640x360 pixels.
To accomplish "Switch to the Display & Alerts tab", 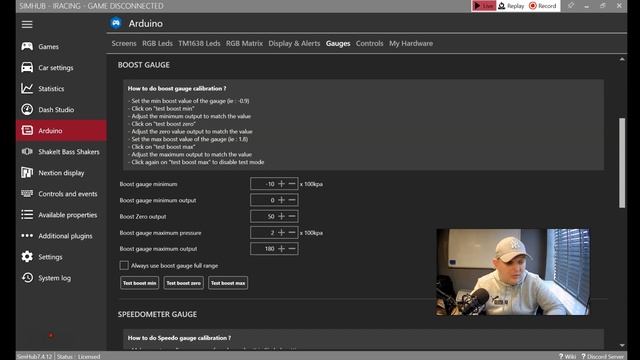I will 294,43.
